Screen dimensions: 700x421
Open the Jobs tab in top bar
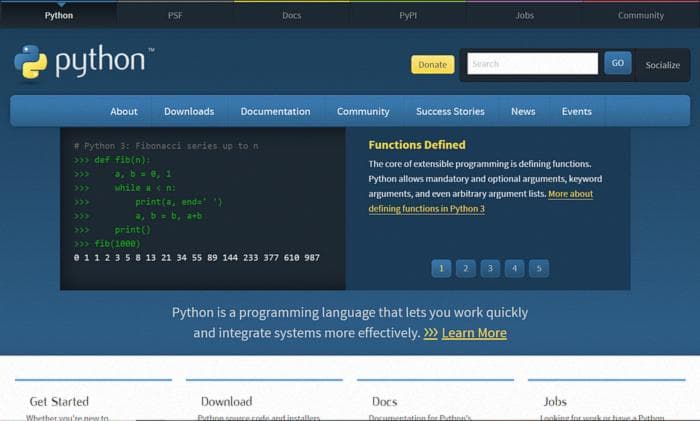pos(525,15)
